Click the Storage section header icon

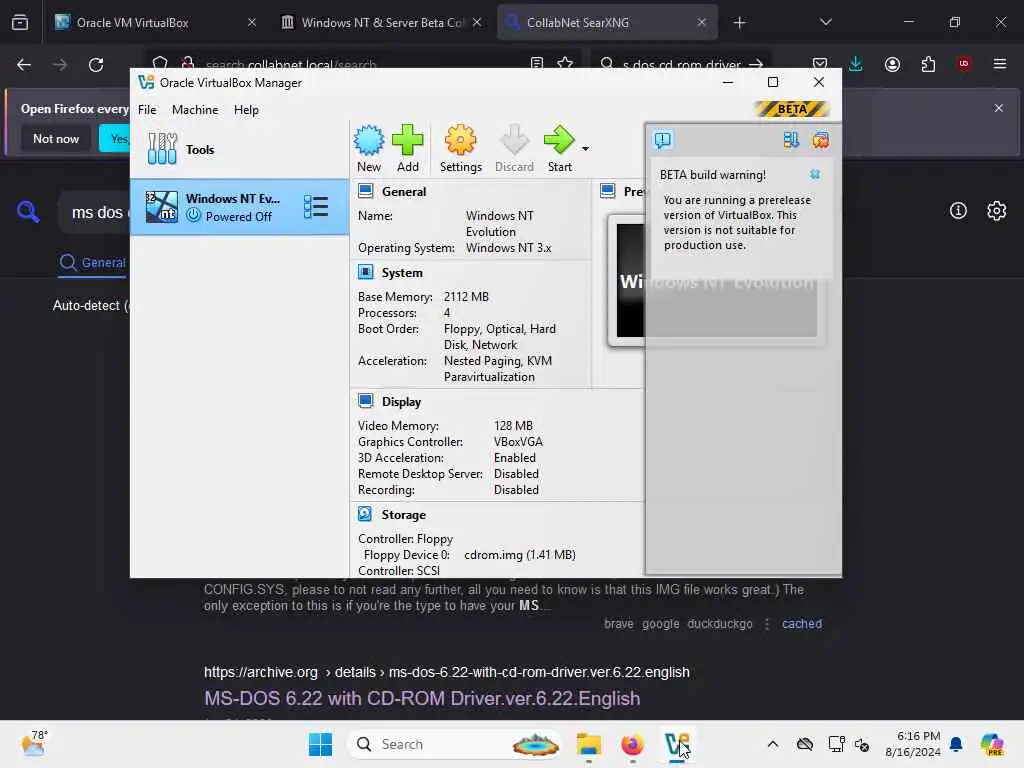point(366,514)
